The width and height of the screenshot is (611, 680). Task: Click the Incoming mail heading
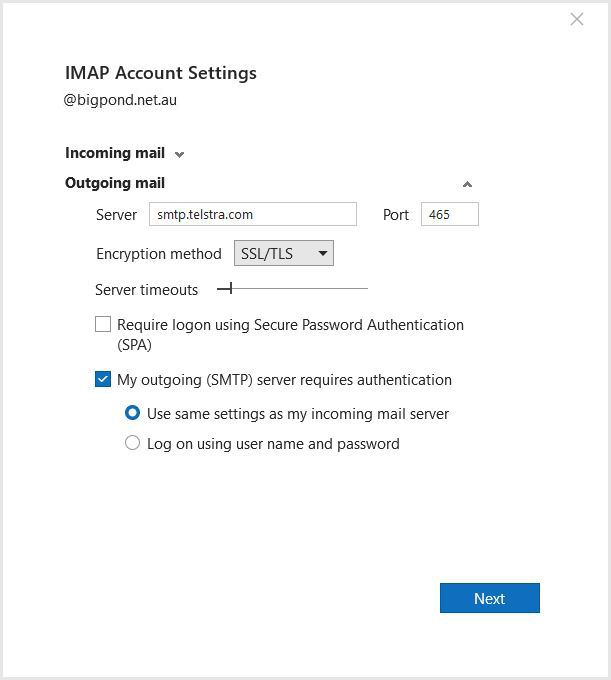click(115, 153)
